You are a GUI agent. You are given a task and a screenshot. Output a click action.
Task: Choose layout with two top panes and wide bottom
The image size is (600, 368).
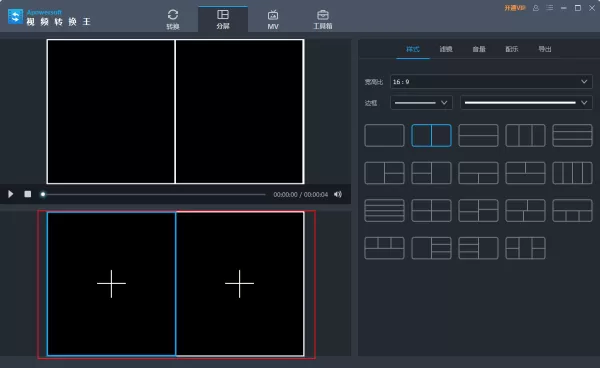click(525, 173)
